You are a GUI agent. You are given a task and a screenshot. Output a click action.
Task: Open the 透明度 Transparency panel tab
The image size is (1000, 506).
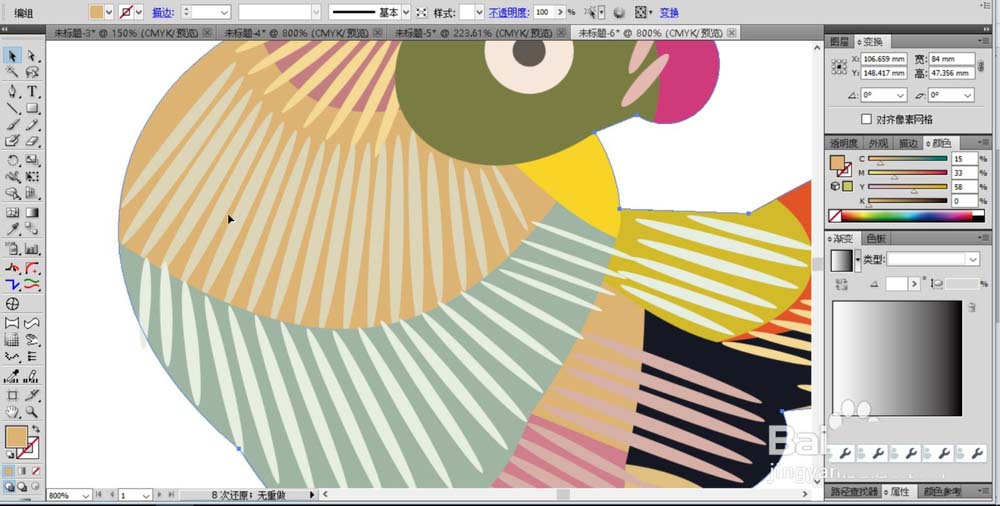(844, 143)
